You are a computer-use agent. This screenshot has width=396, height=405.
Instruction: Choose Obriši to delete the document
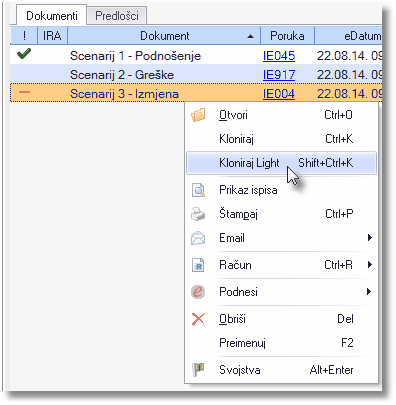[x=282, y=319]
